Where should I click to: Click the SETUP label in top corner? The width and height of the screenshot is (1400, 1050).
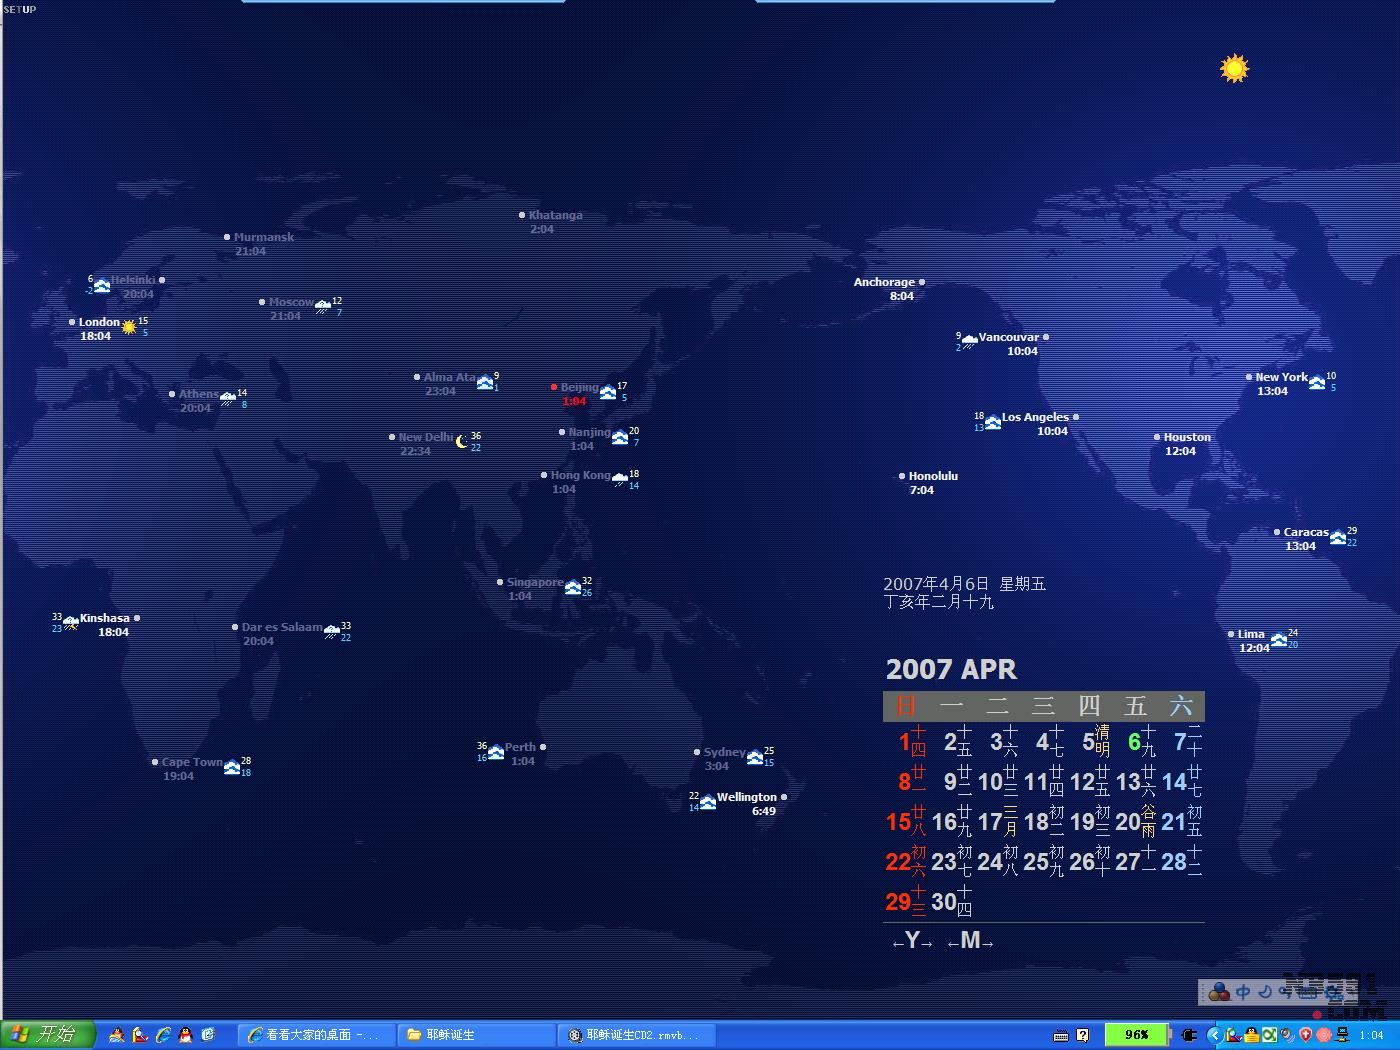[x=20, y=9]
